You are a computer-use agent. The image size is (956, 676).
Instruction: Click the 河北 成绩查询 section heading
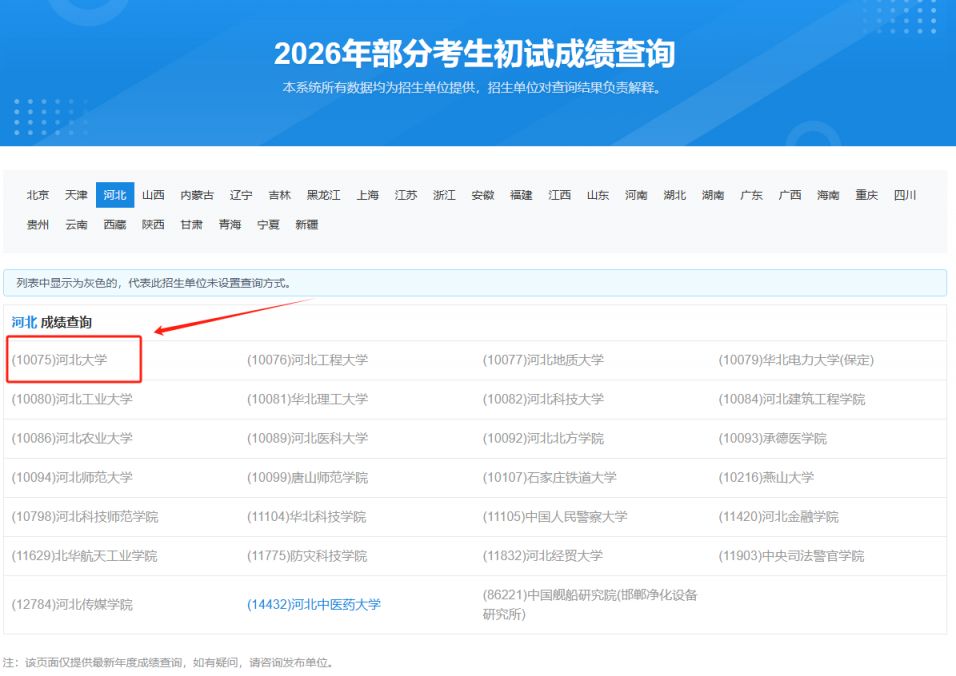pyautogui.click(x=51, y=322)
